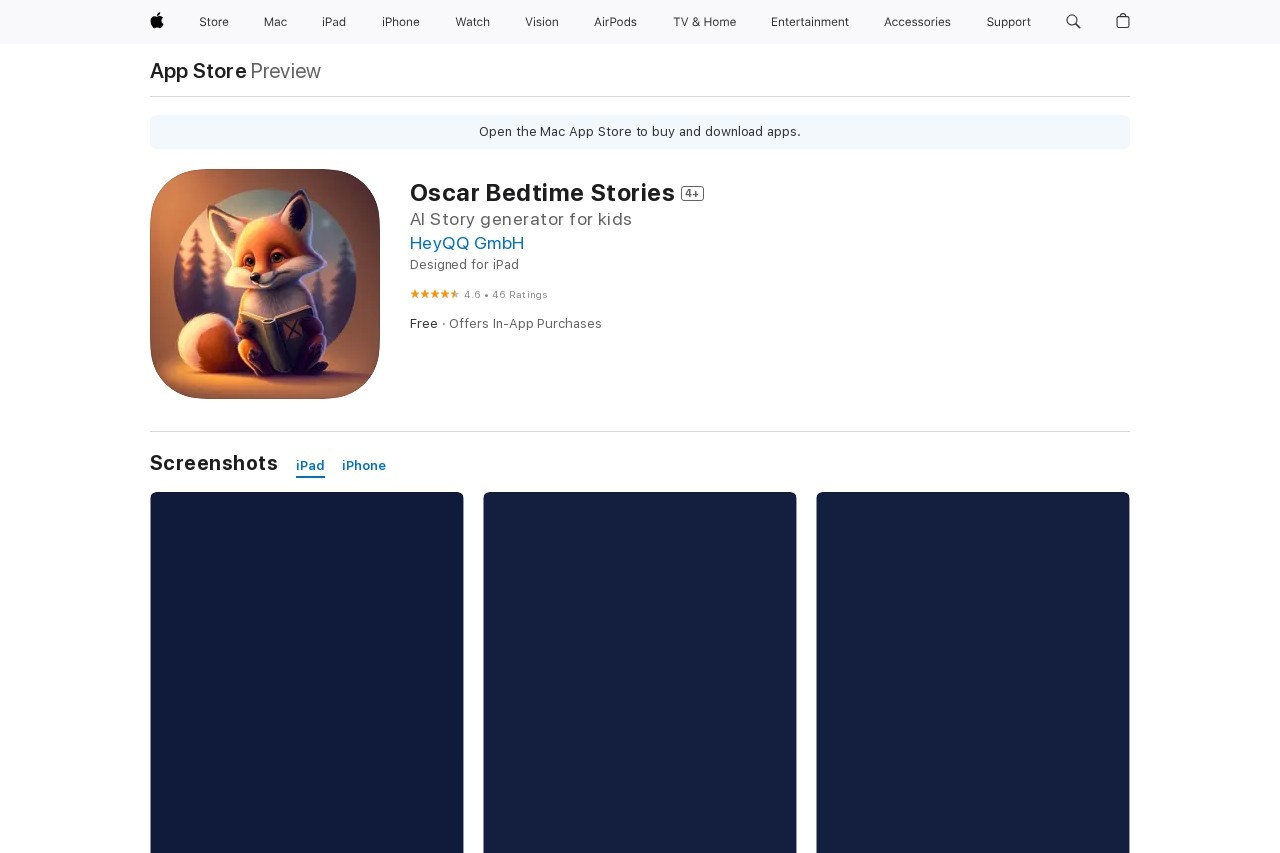Click the Offers In-App Purchases text
Screen dimensions: 1280x853
pyautogui.click(x=525, y=324)
